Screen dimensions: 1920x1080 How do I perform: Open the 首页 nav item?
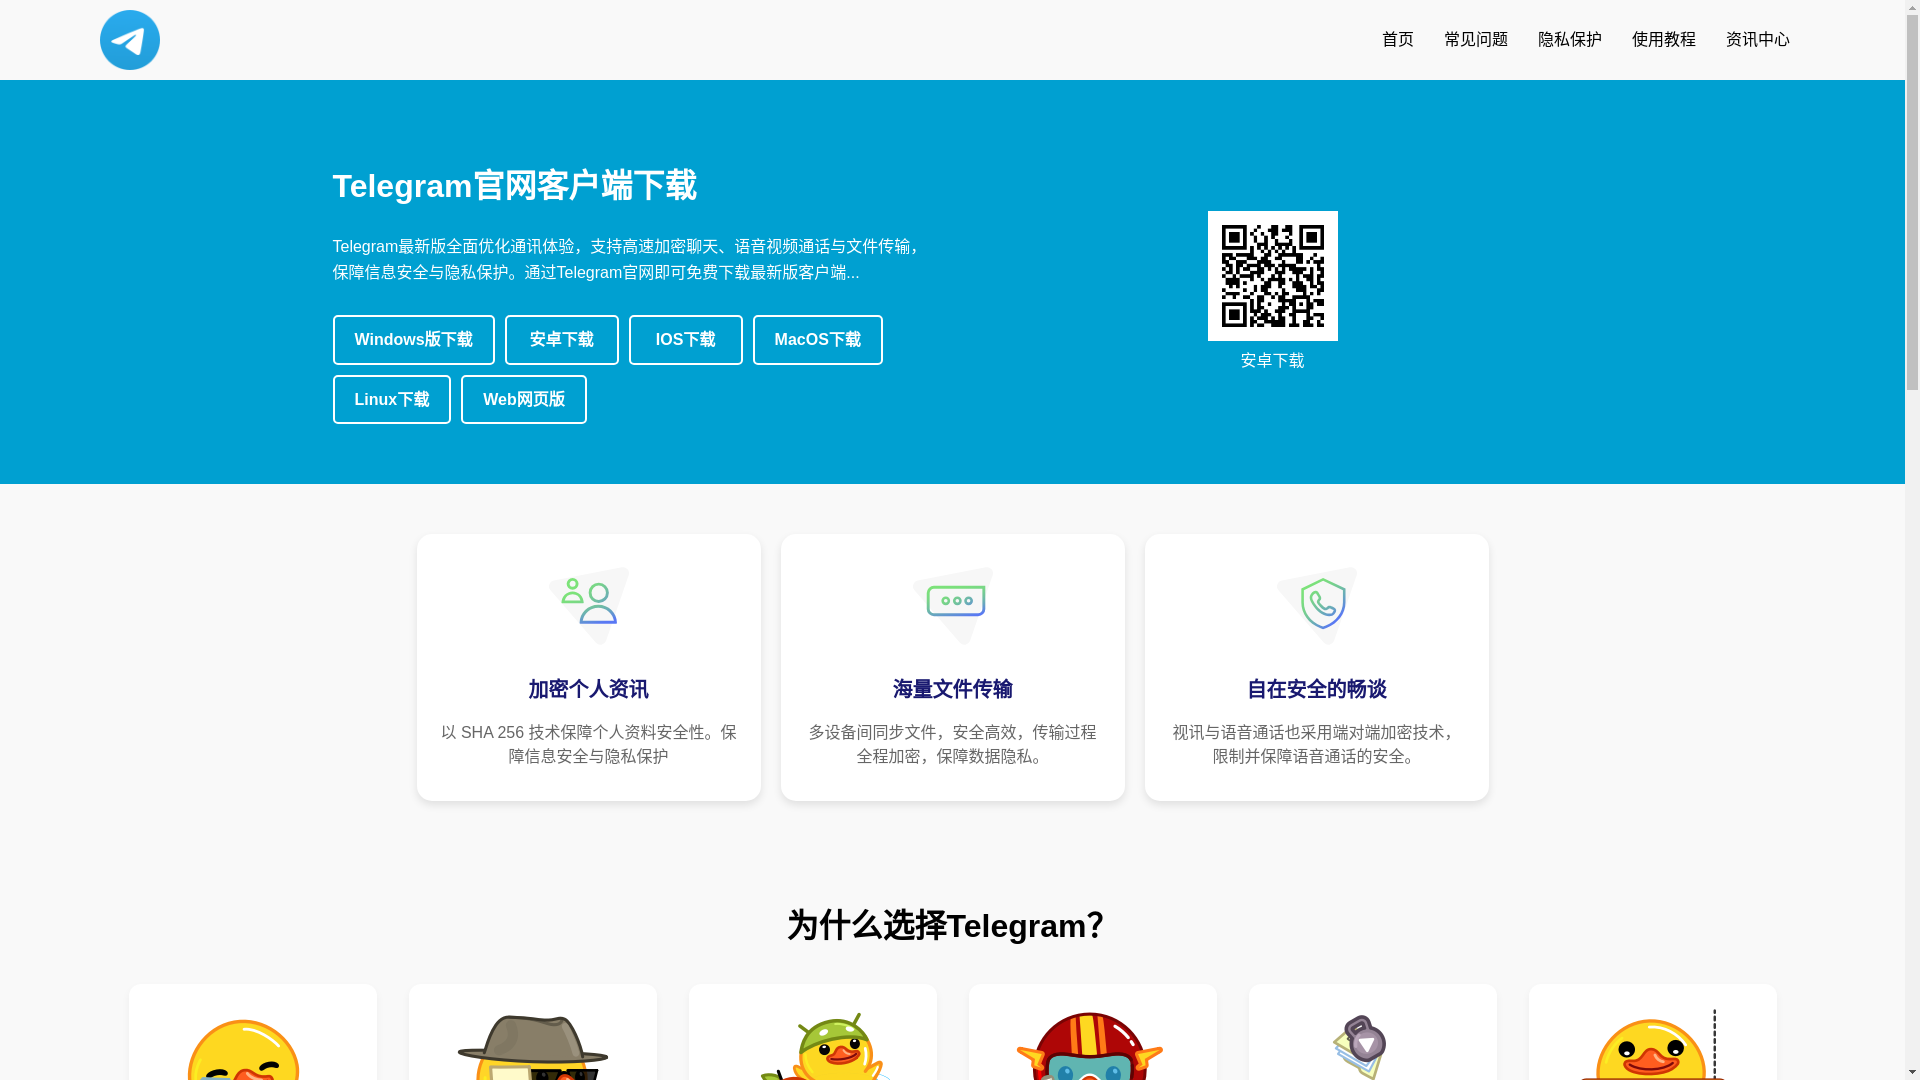[1398, 40]
